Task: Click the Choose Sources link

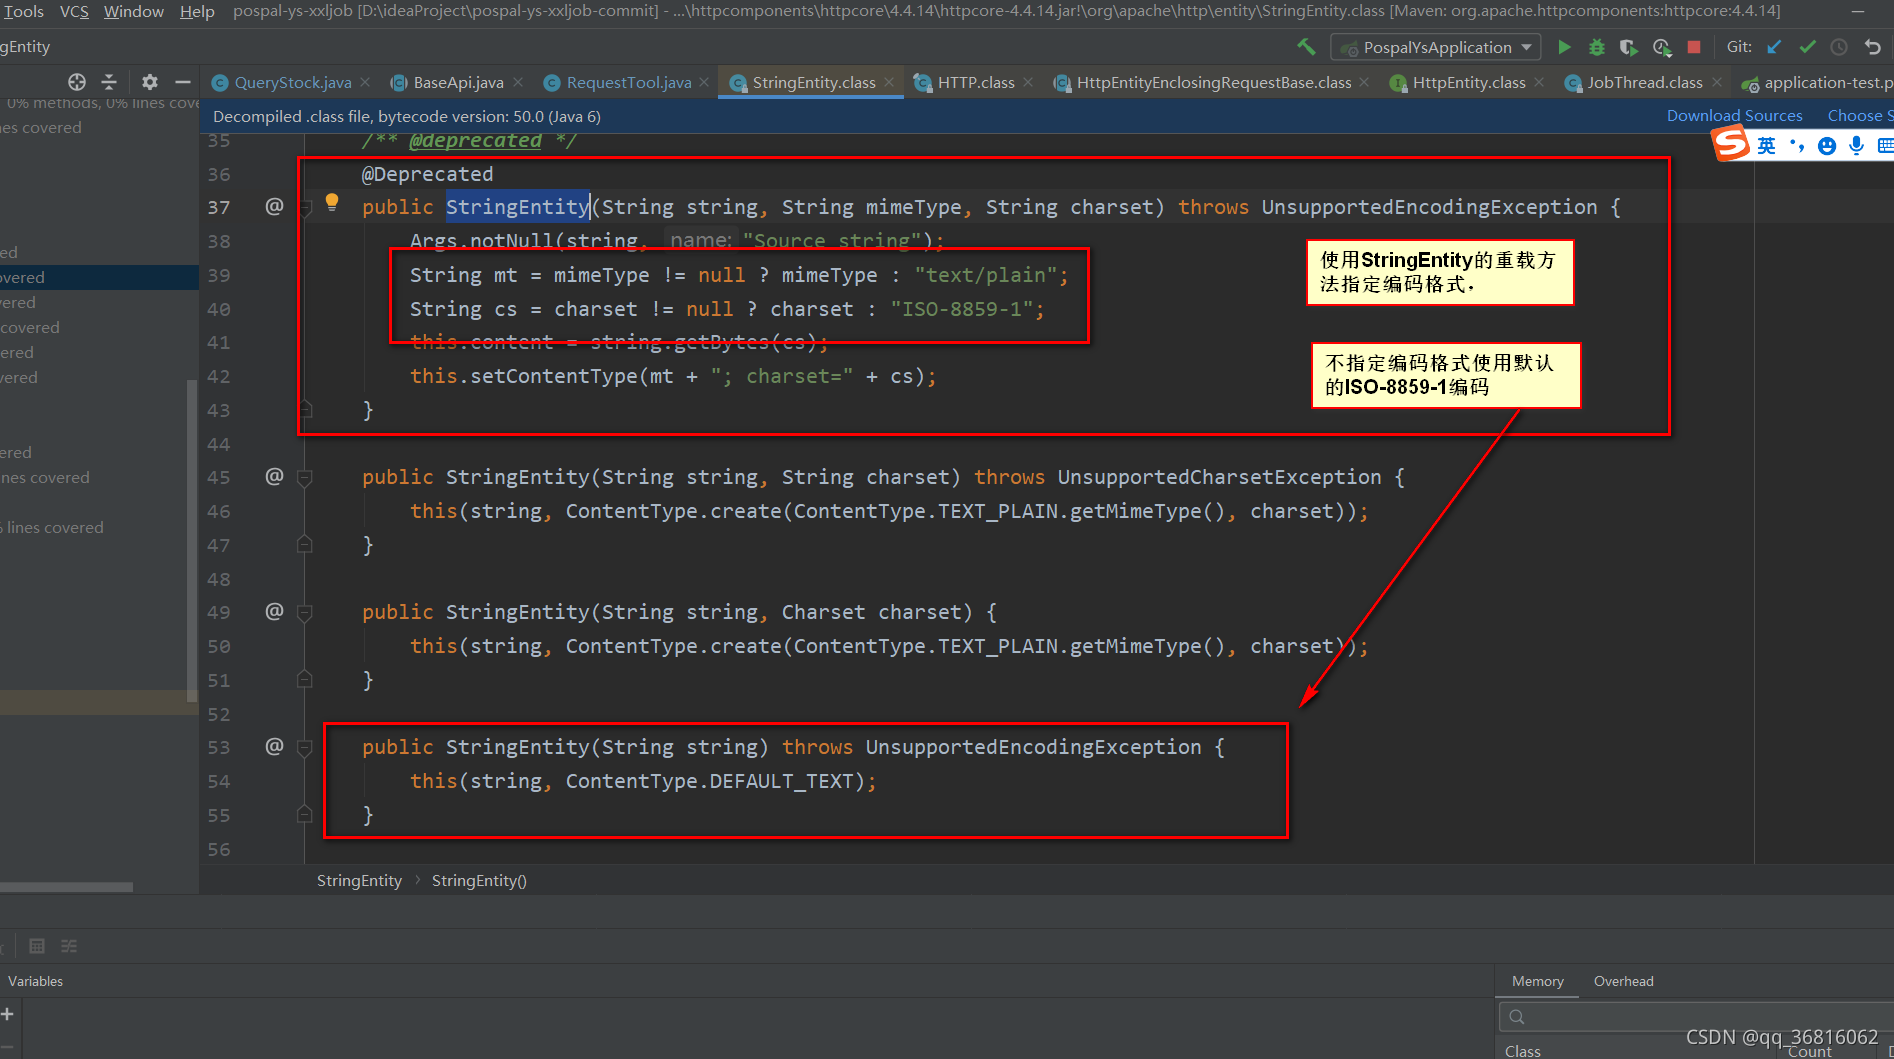Action: click(1860, 115)
